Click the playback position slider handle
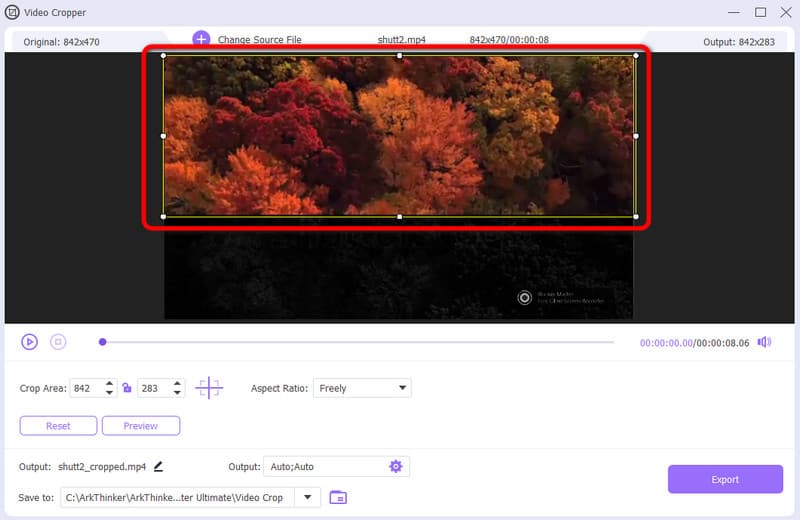The height and width of the screenshot is (520, 800). pos(103,342)
